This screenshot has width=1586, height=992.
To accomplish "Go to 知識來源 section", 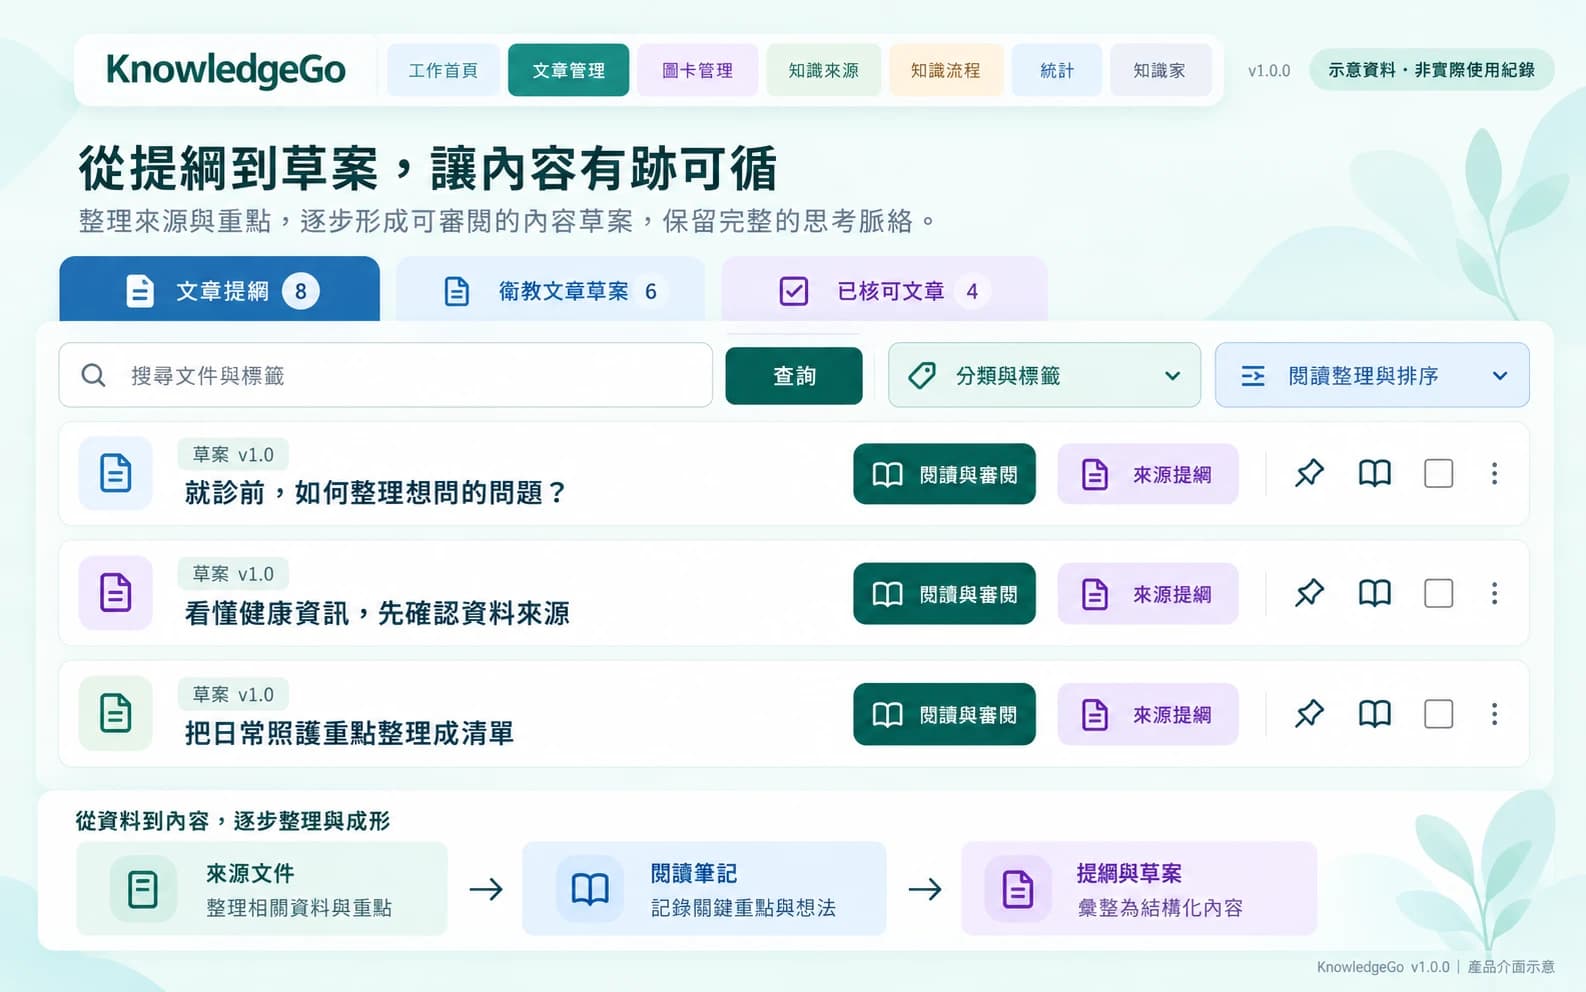I will (x=823, y=70).
